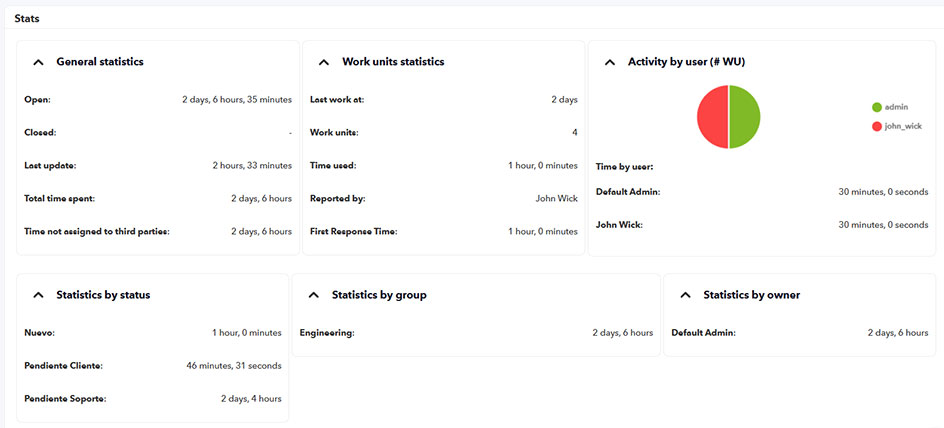Open the John Wick reporter value
This screenshot has height=428, width=944.
click(x=556, y=199)
